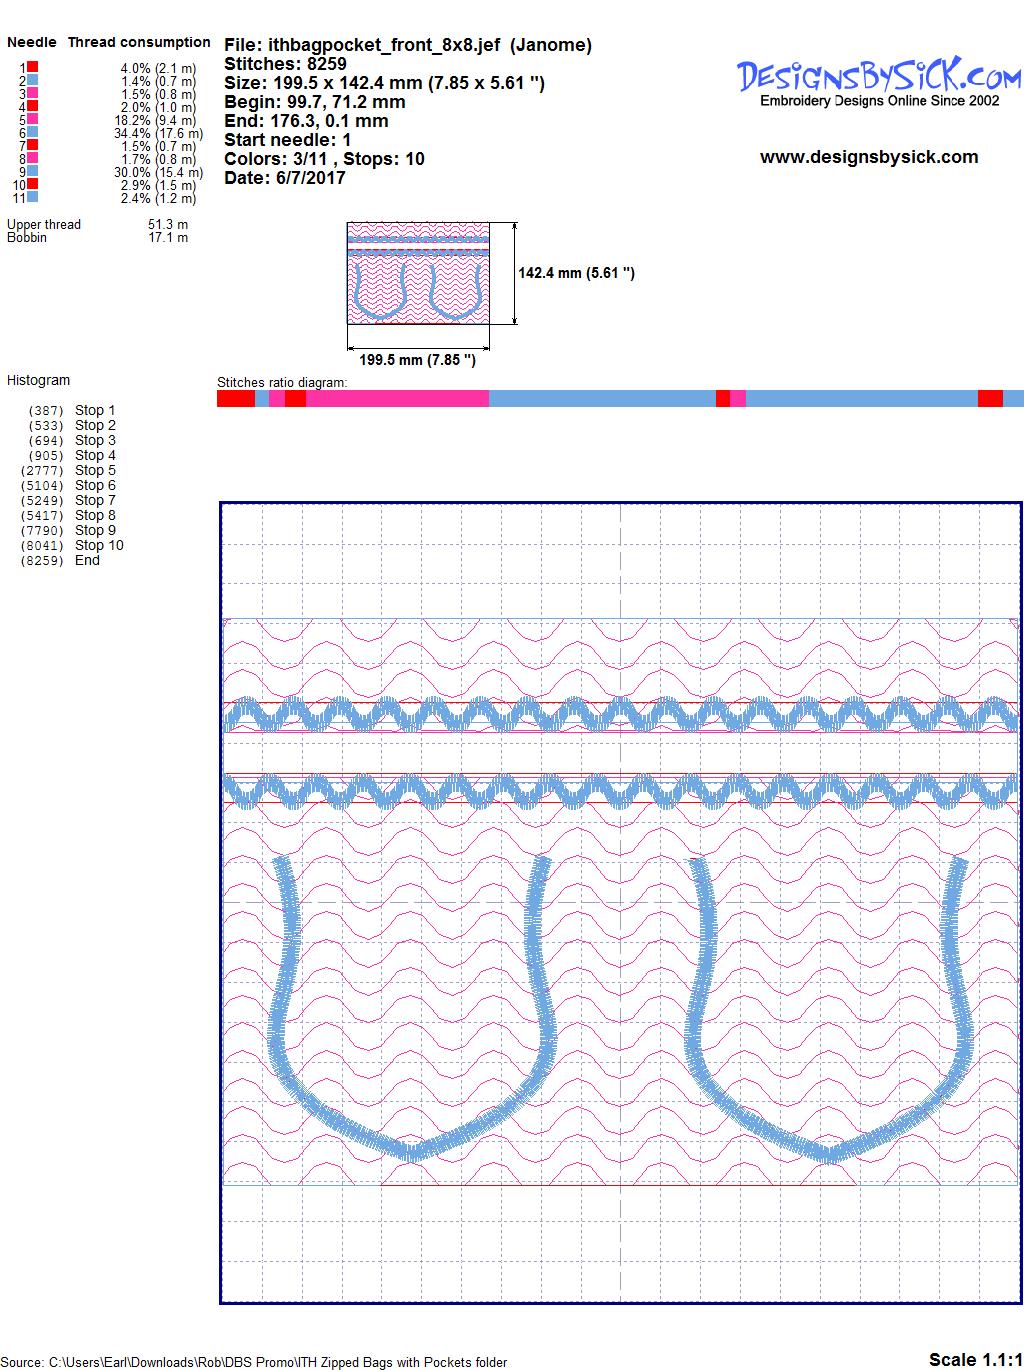Screen dimensions: 1024x1370
Task: Click the needle 1 red color swatch
Action: point(33,68)
